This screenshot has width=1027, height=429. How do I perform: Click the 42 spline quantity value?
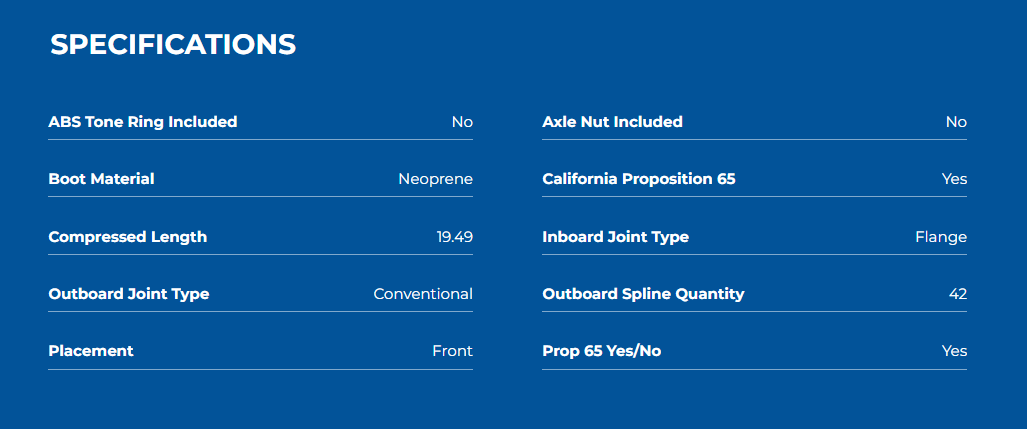point(958,294)
